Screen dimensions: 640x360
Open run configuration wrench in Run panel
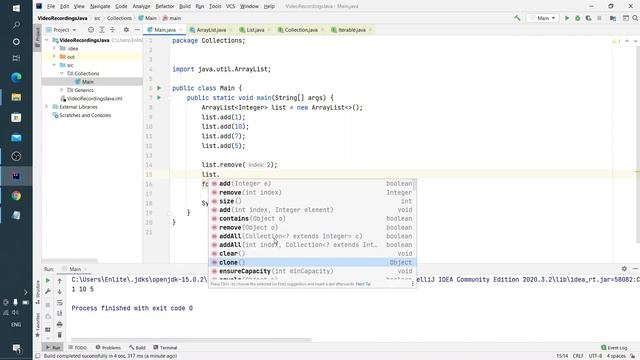coord(48,291)
